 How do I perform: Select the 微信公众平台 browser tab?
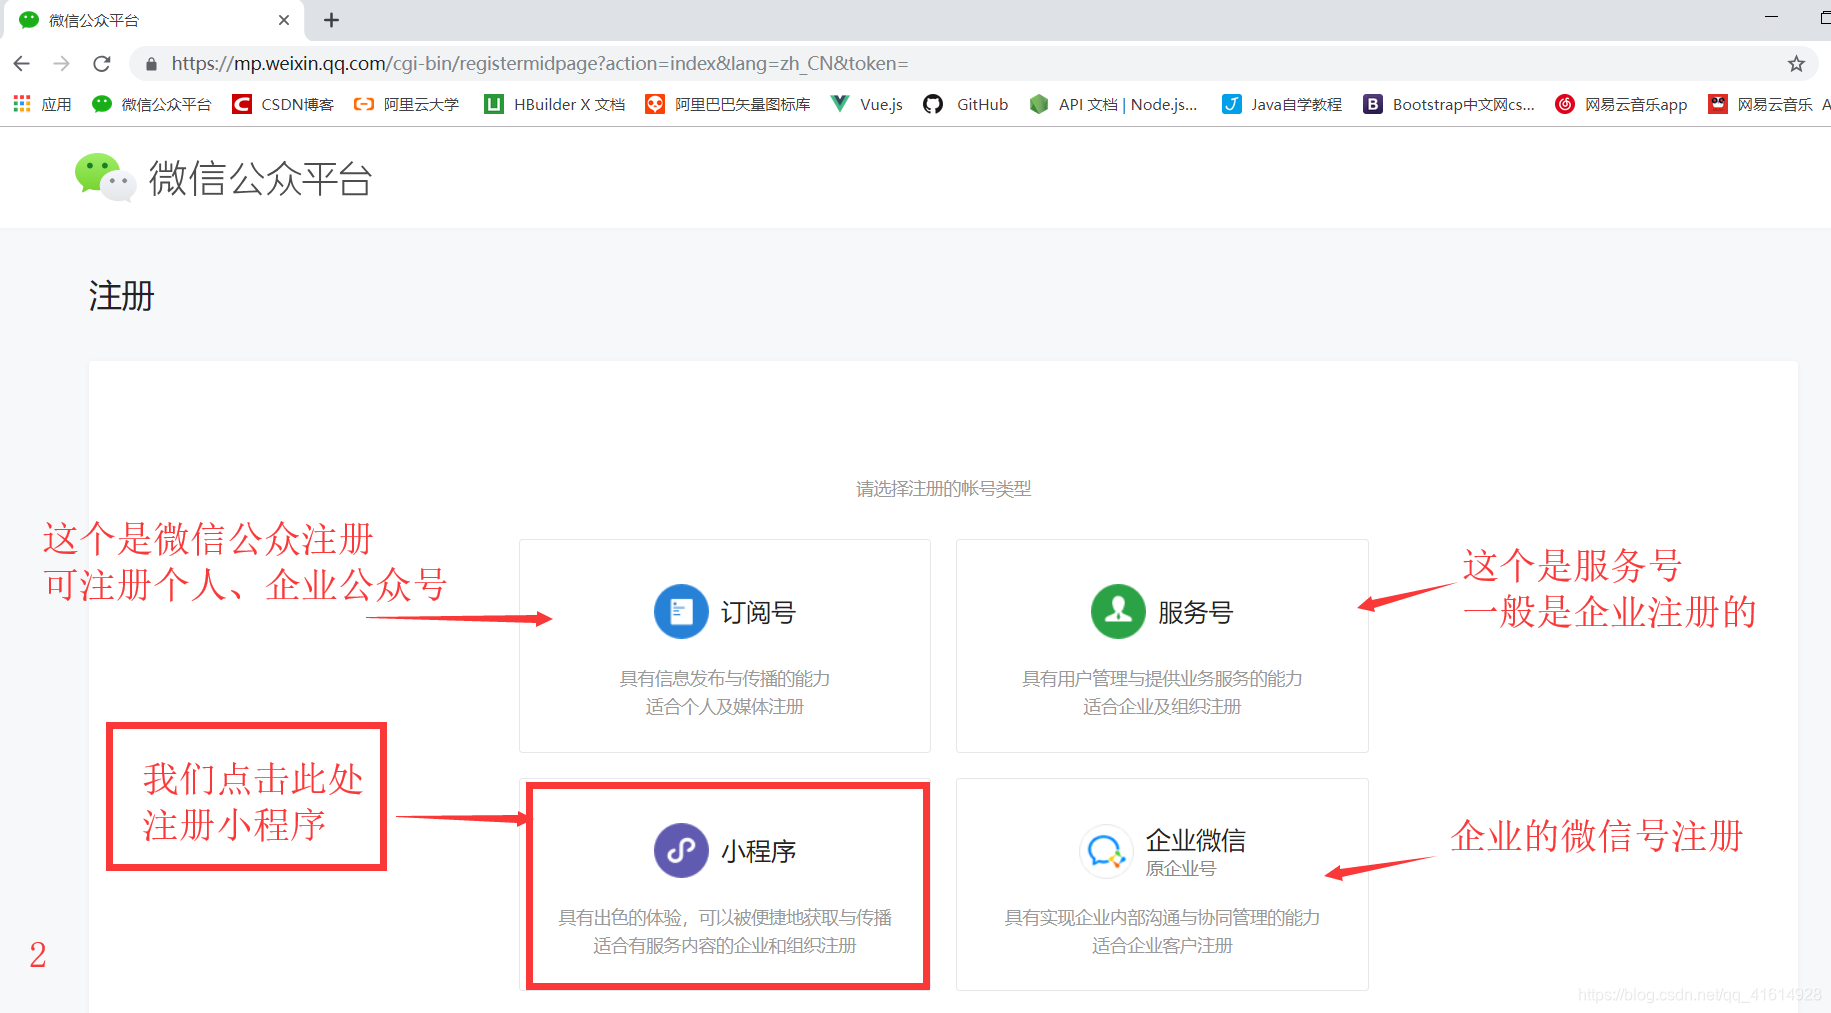click(x=155, y=20)
